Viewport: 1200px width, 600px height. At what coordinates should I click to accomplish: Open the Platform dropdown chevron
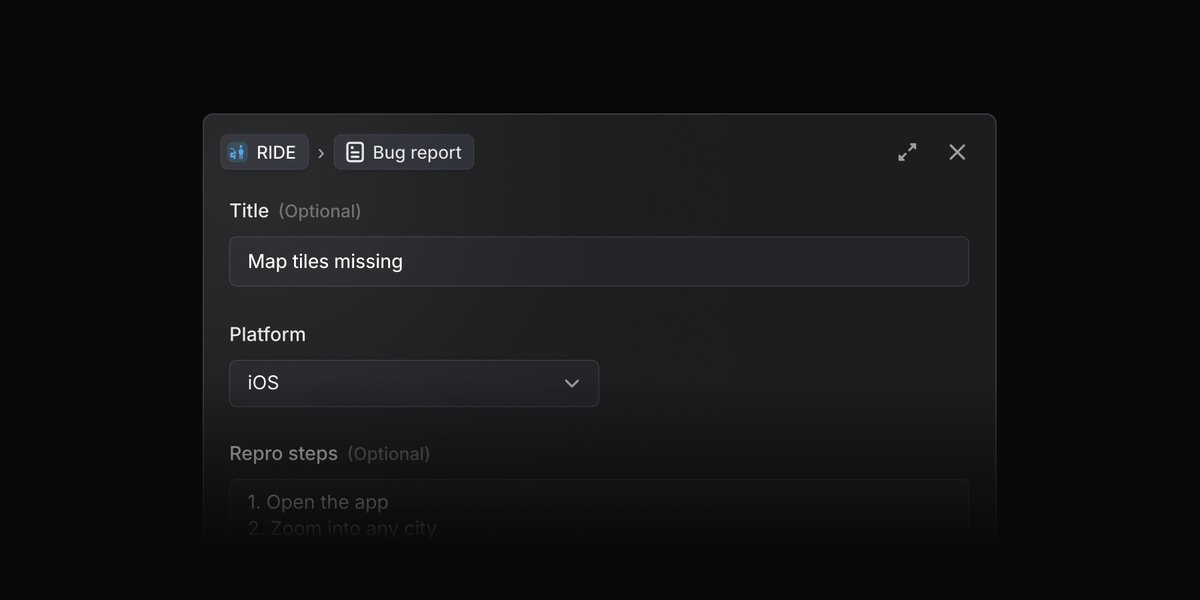pyautogui.click(x=571, y=383)
